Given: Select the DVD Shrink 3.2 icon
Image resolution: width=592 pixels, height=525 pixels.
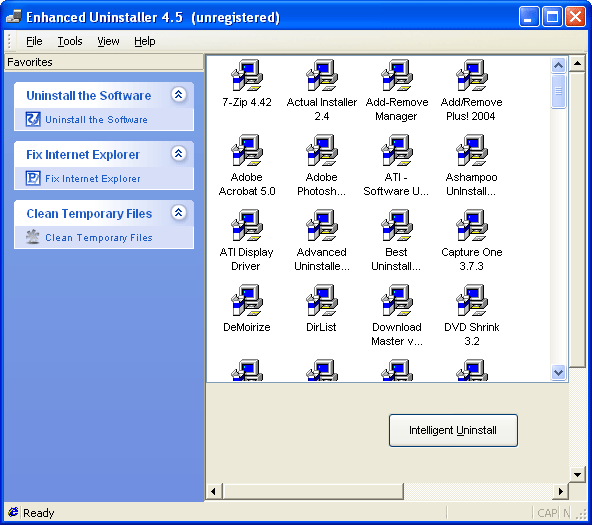Looking at the screenshot, I should point(472,300).
